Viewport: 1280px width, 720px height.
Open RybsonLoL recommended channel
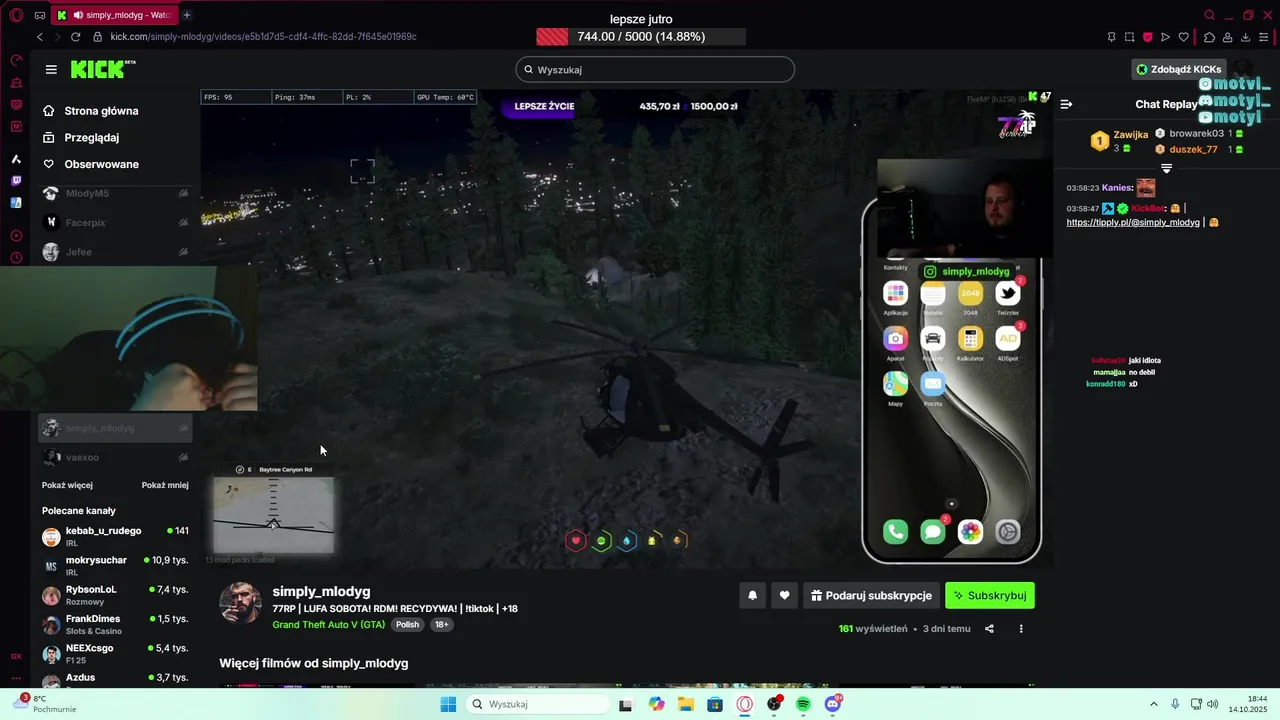115,595
